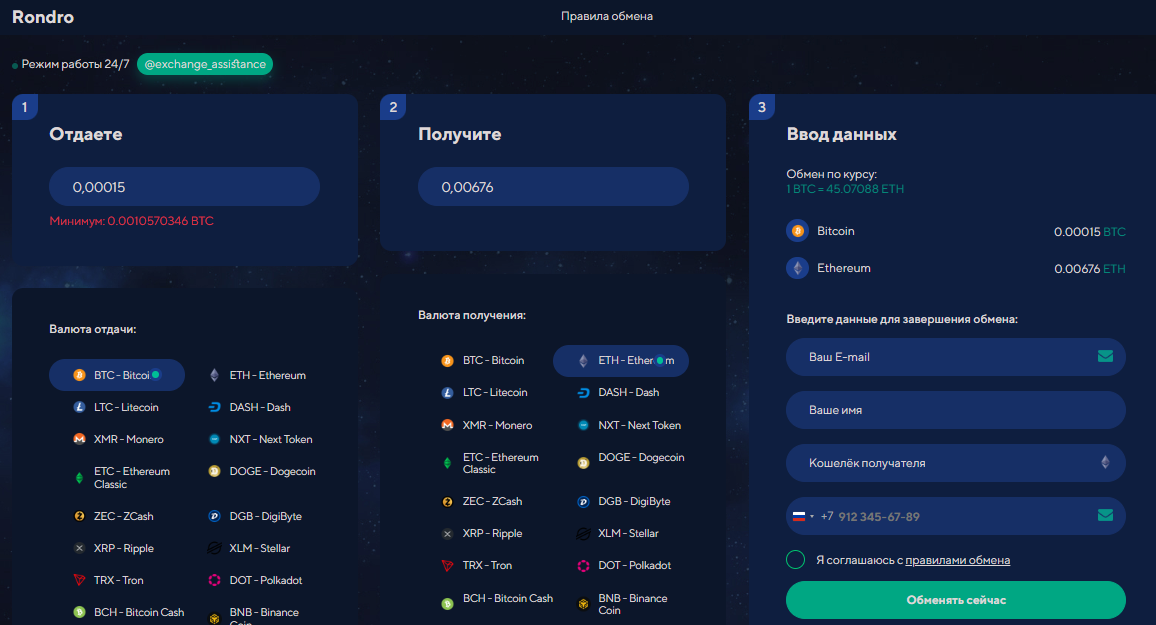Open the правилами обмена link
This screenshot has width=1156, height=625.
tap(958, 560)
